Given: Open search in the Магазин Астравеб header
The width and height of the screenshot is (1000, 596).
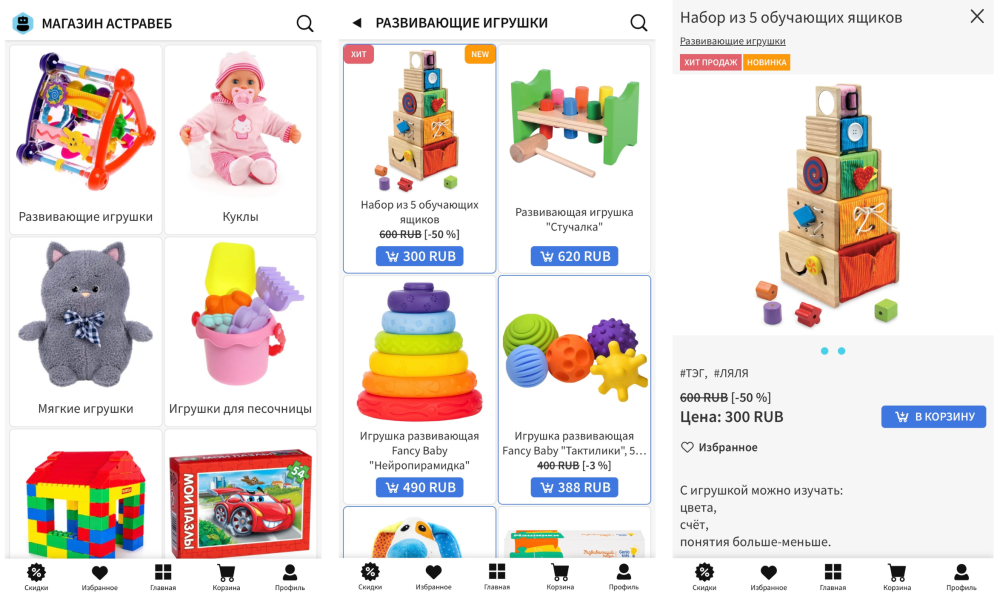Looking at the screenshot, I should point(305,24).
